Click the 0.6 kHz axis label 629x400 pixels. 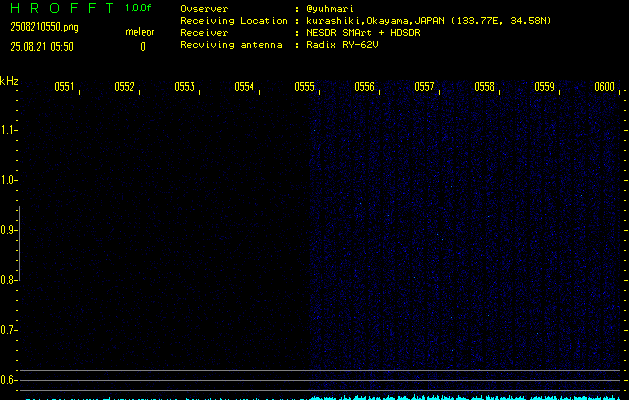tap(7, 380)
